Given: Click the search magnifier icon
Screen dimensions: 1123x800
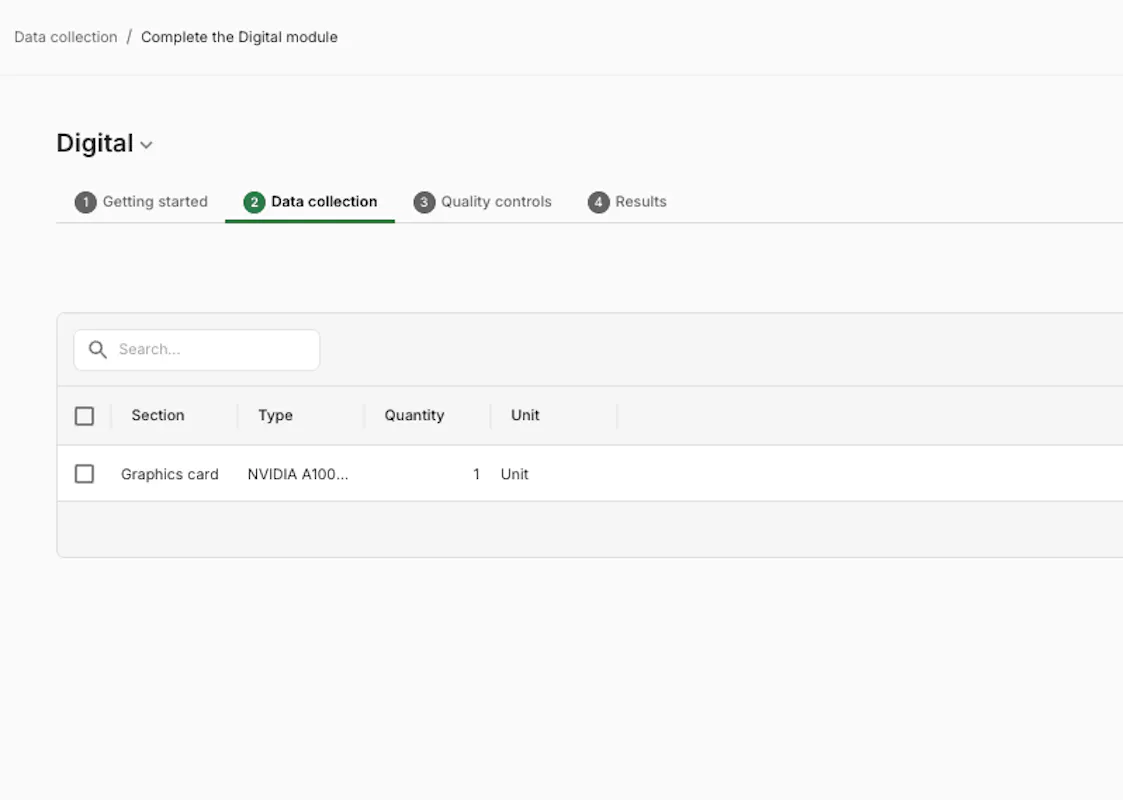Looking at the screenshot, I should pyautogui.click(x=97, y=350).
